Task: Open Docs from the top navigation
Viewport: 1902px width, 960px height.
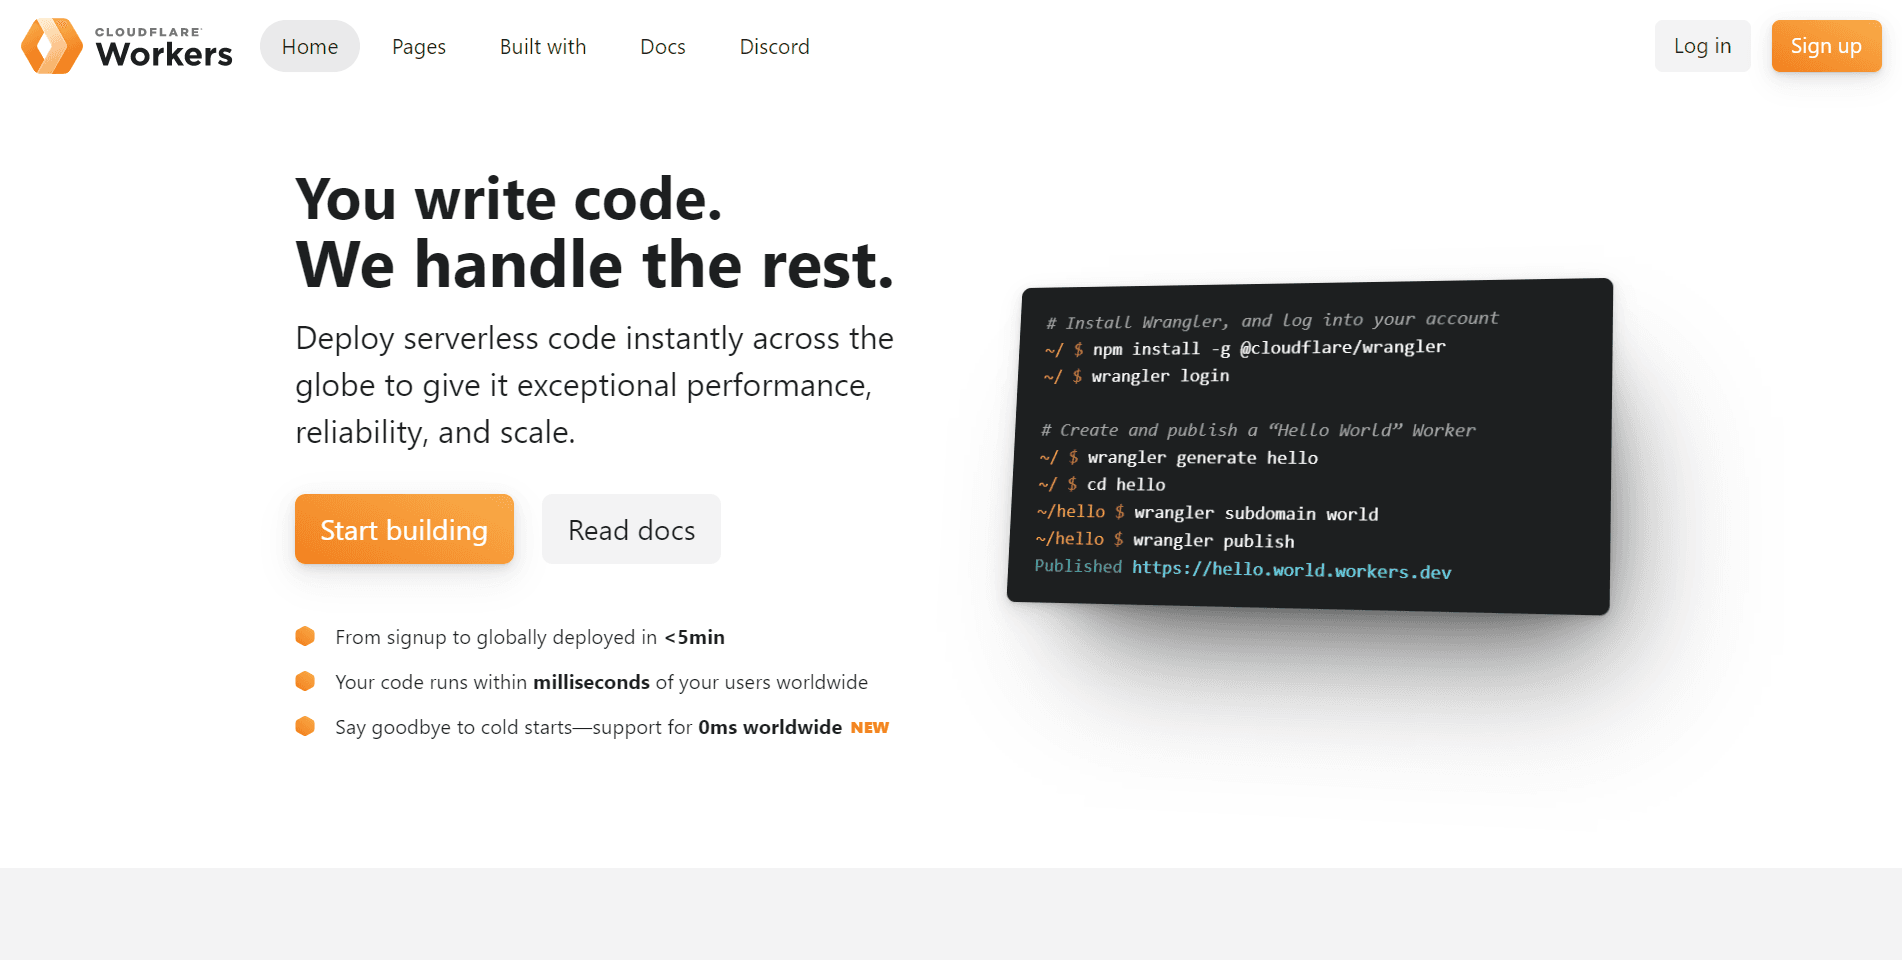Action: pyautogui.click(x=662, y=47)
